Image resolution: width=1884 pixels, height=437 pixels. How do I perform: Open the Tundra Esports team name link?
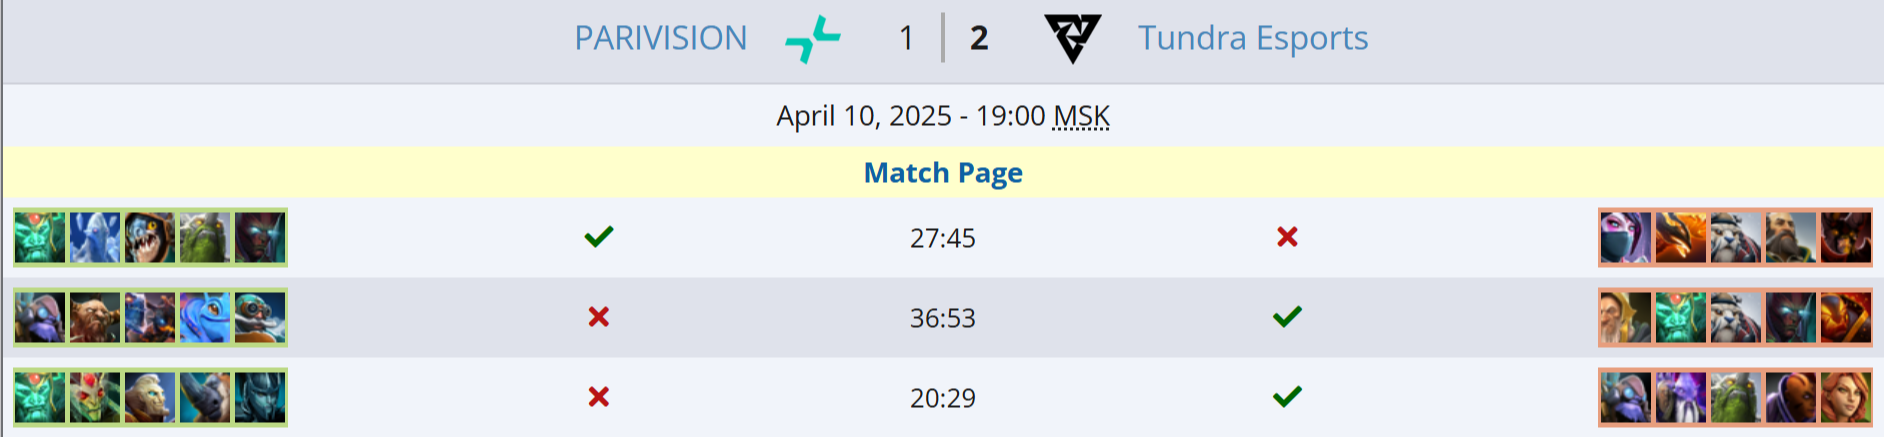(x=1252, y=38)
